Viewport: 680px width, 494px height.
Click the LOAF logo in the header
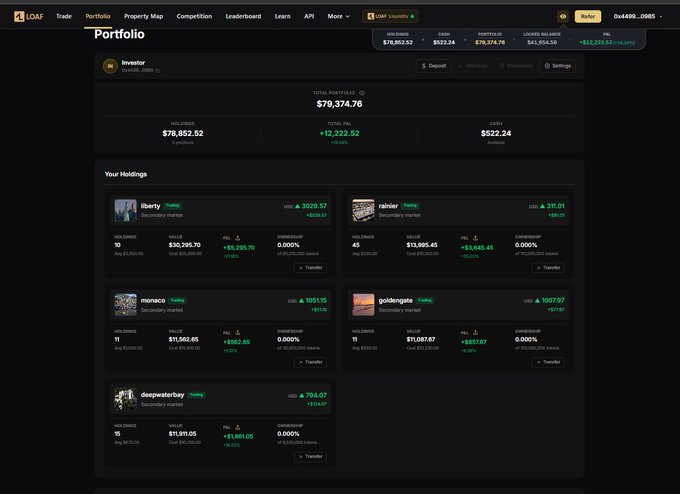[29, 16]
